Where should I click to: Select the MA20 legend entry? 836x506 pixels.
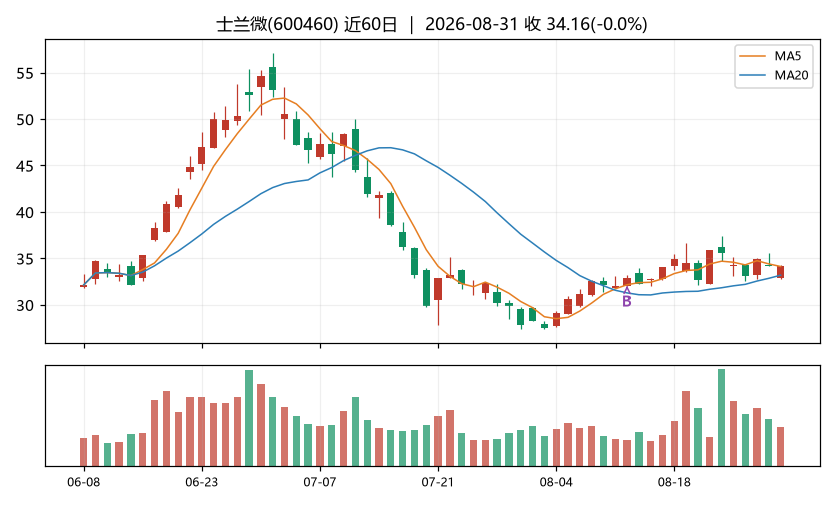(x=774, y=75)
